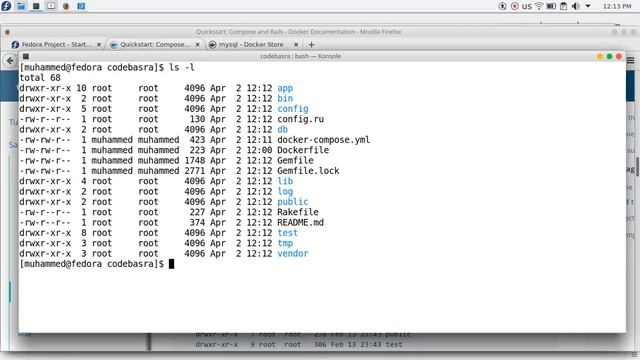This screenshot has height=360, width=640.
Task: Click the 'config' directory name in blue
Action: 293,109
